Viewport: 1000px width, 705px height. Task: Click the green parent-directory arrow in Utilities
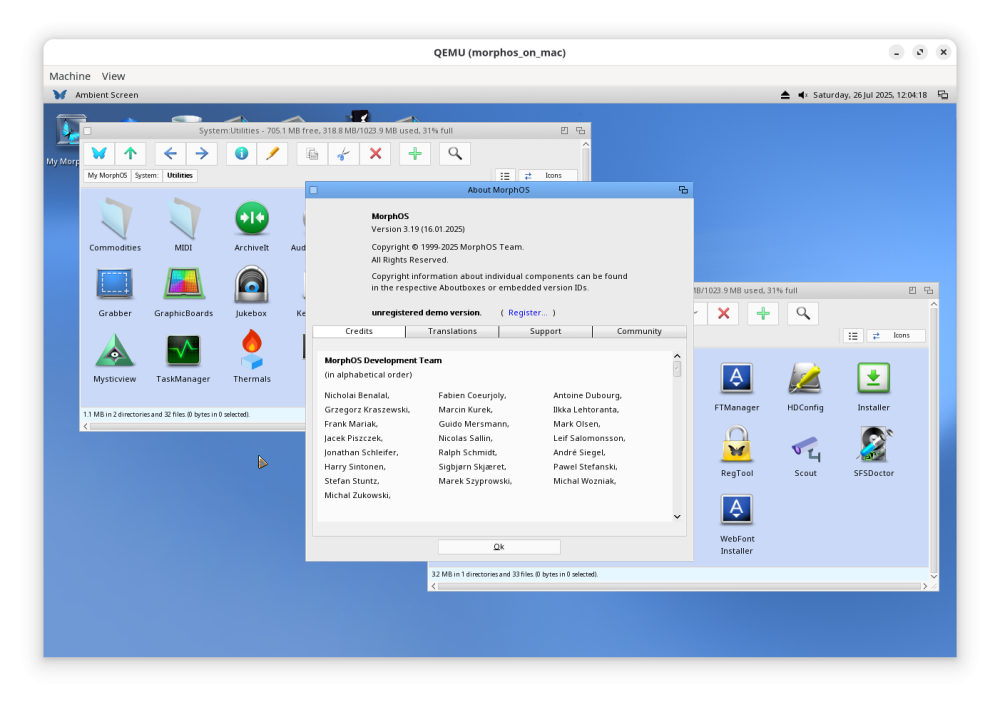point(130,153)
